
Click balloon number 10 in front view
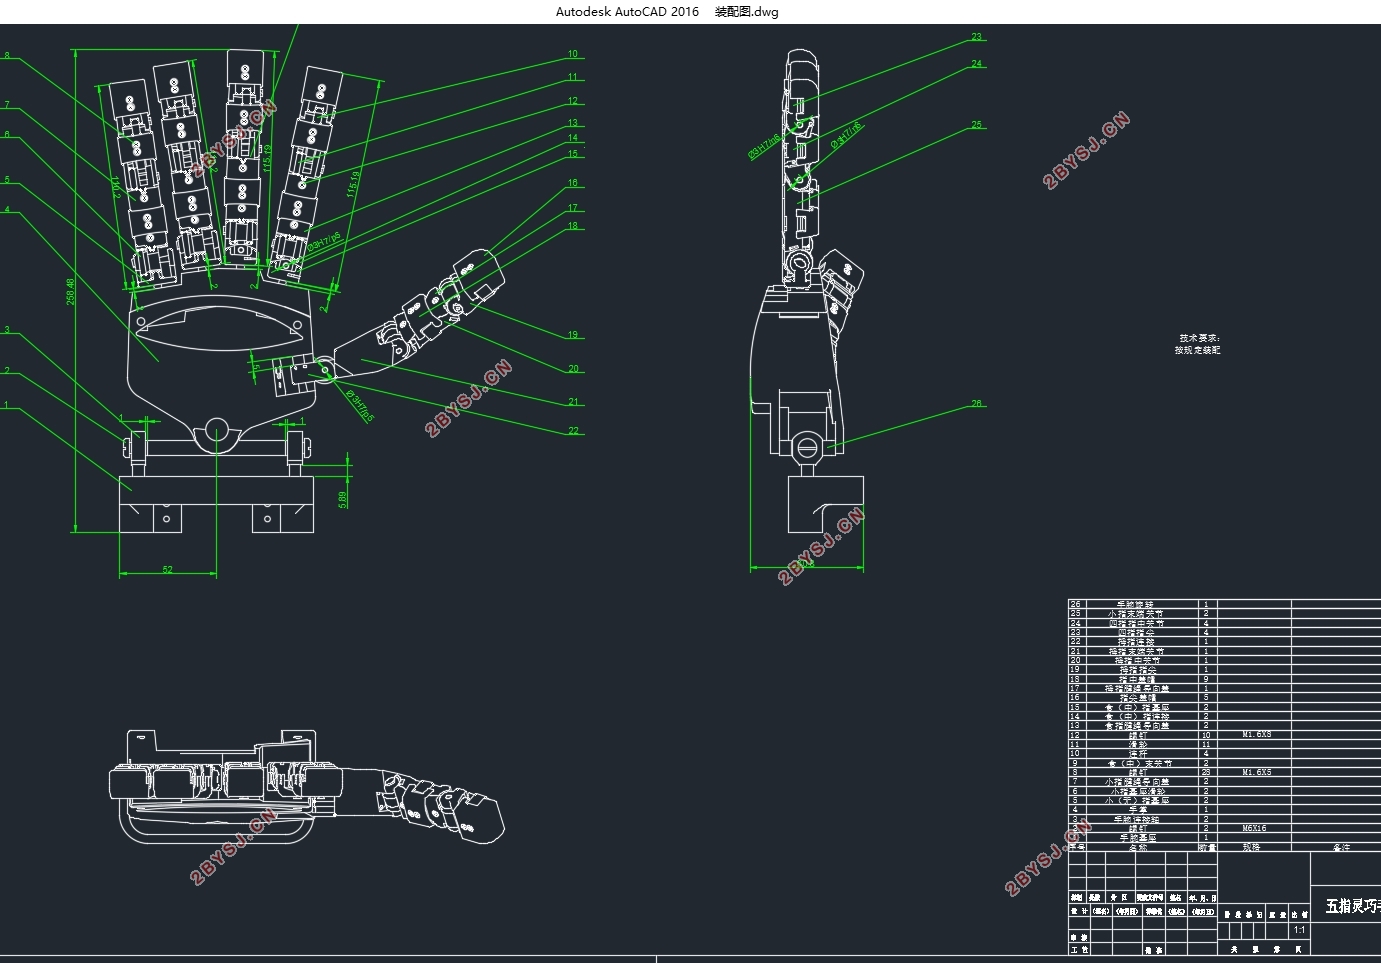coord(573,54)
